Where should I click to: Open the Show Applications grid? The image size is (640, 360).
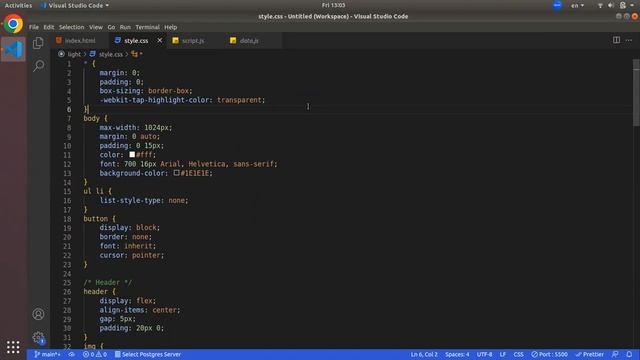click(x=13, y=347)
